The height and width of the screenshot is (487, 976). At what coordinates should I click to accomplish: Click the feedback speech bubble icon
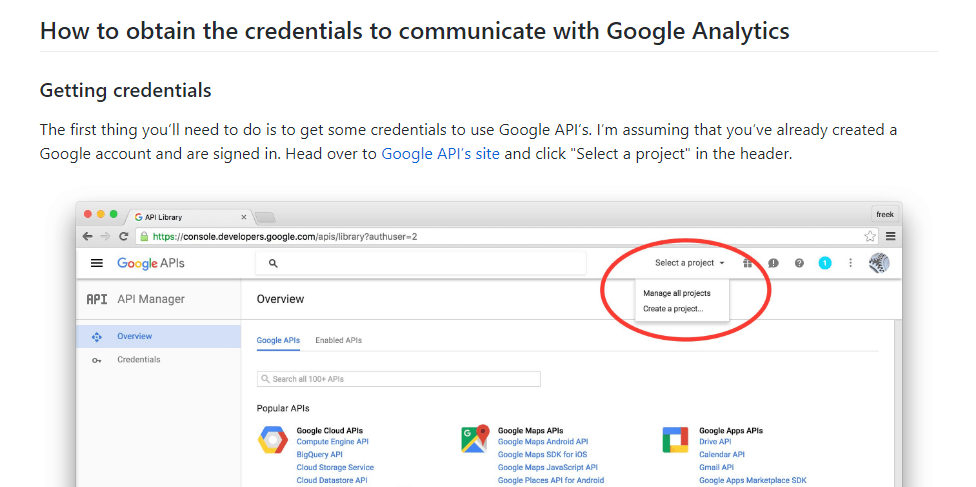click(x=774, y=263)
